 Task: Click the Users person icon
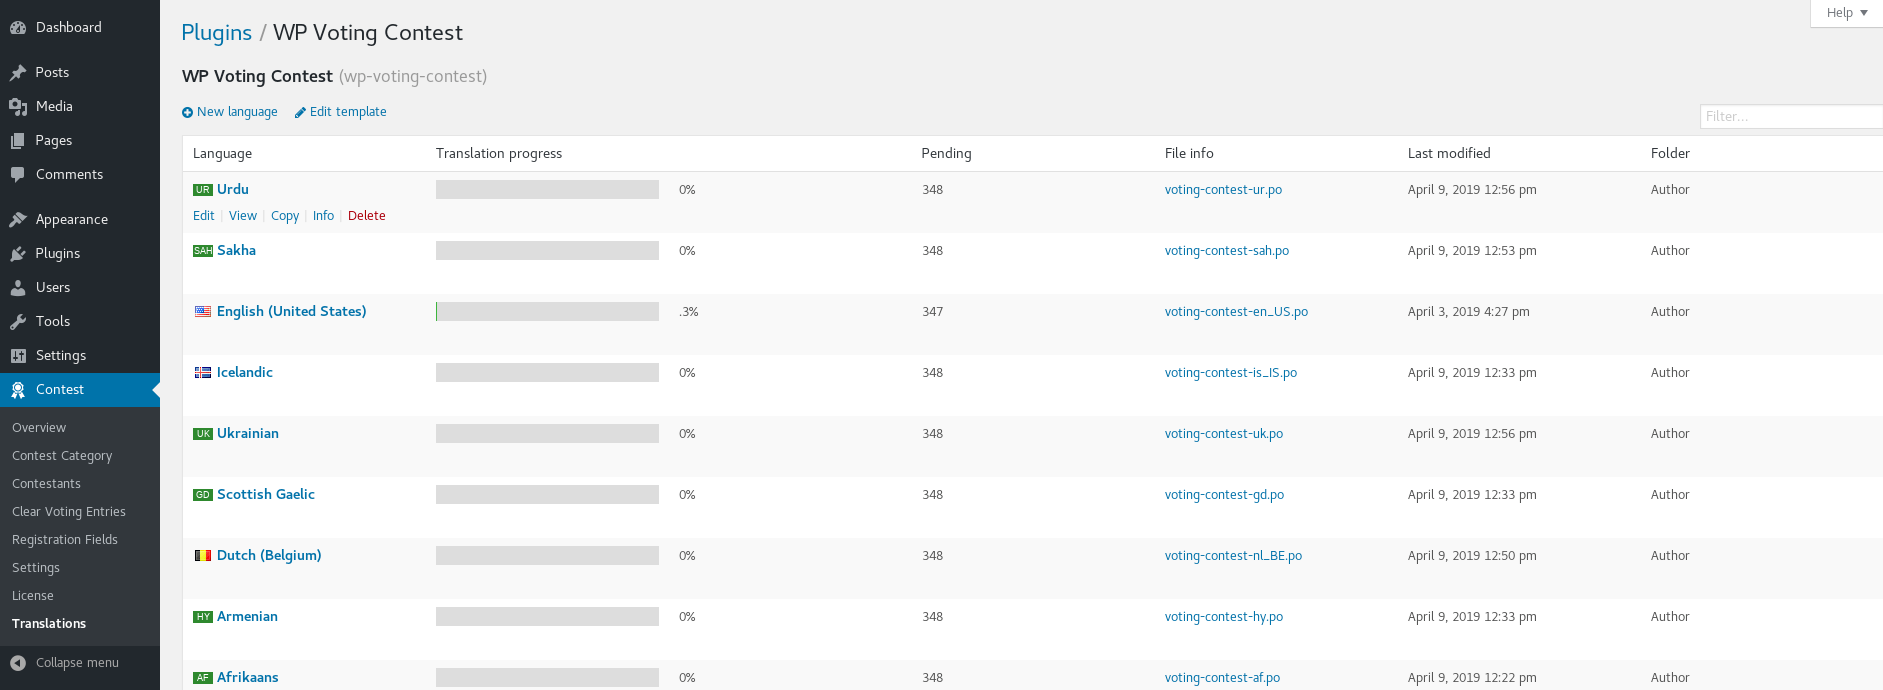pos(18,288)
